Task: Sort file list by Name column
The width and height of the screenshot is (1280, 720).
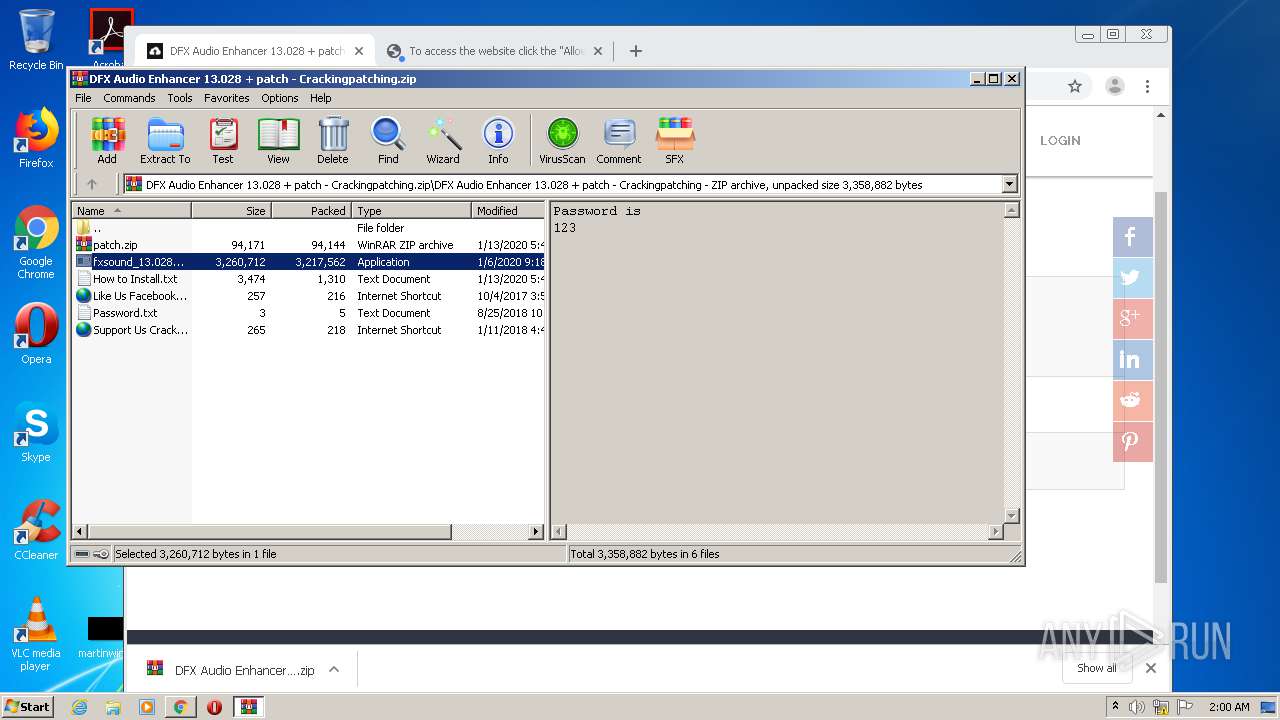Action: pos(132,211)
